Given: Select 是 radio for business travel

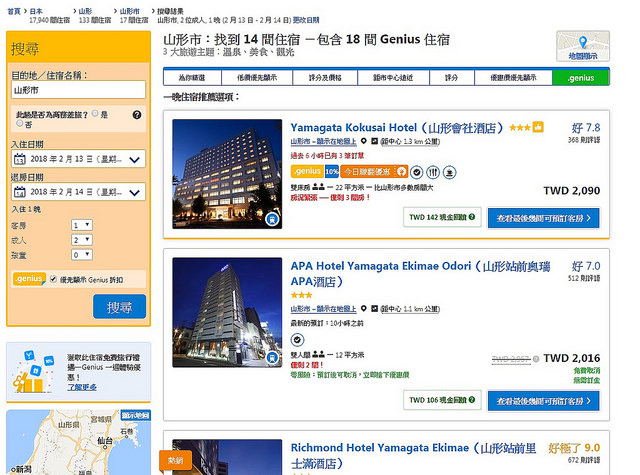Looking at the screenshot, I should (95, 113).
